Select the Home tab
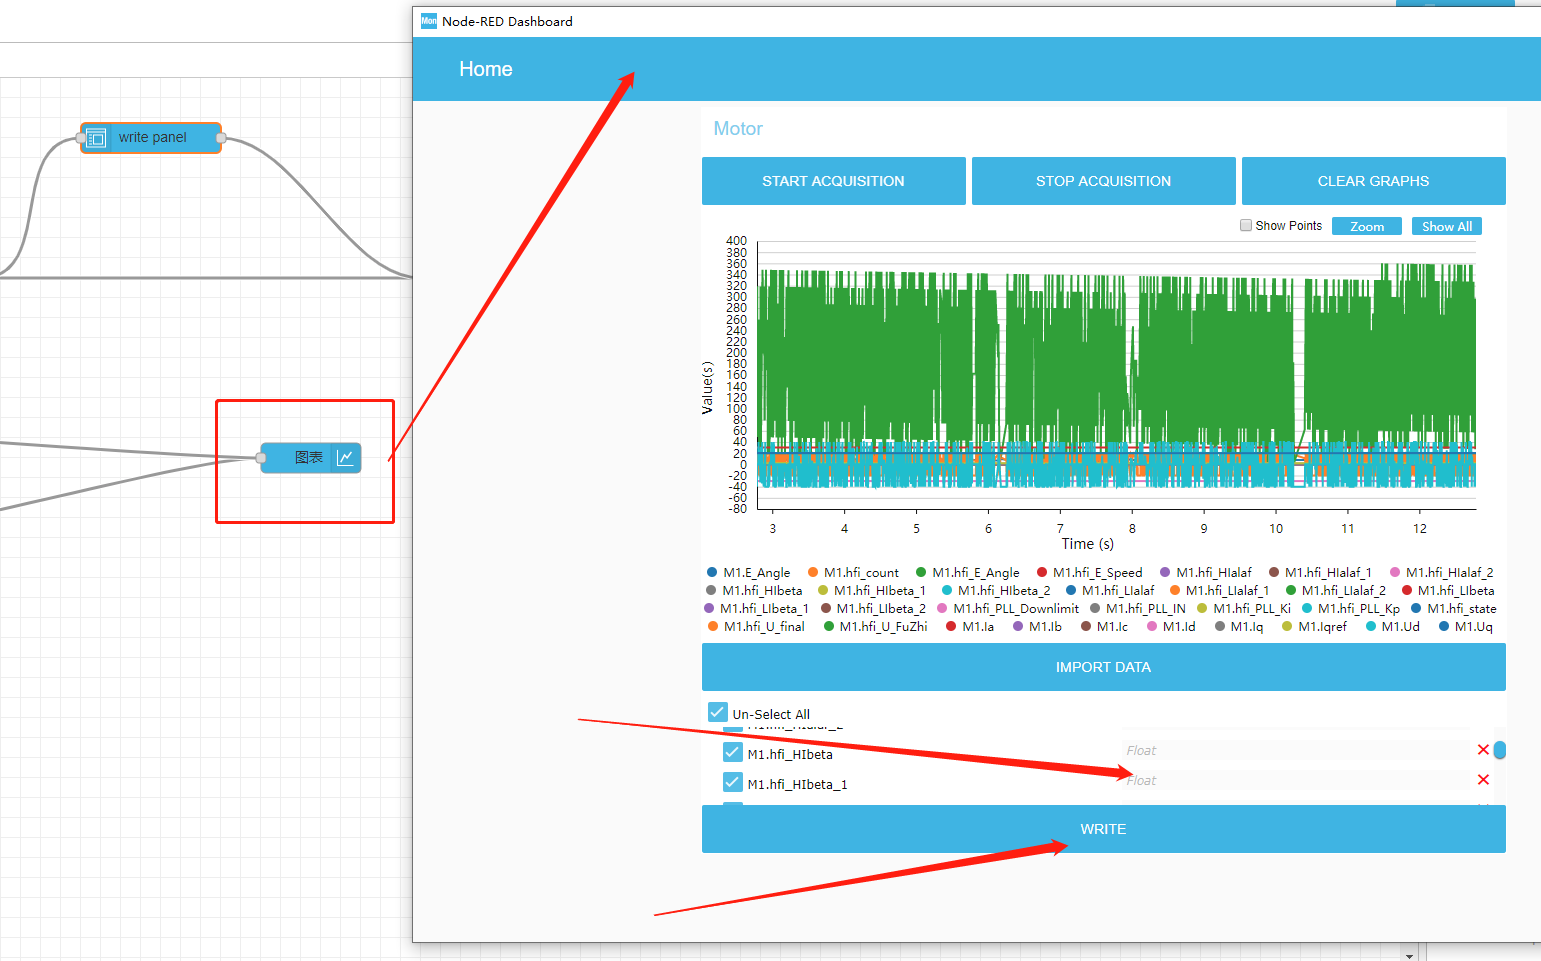 pyautogui.click(x=485, y=69)
